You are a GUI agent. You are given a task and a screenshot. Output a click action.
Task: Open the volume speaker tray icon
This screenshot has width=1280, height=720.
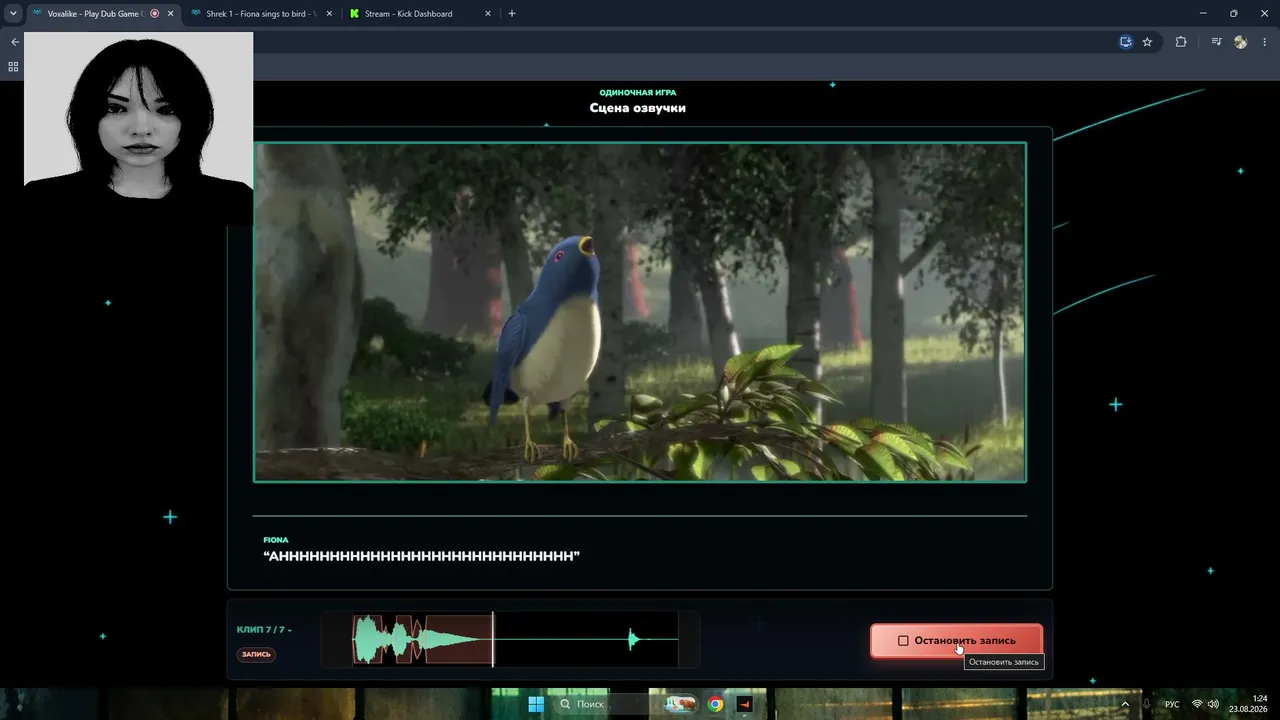pyautogui.click(x=1213, y=704)
